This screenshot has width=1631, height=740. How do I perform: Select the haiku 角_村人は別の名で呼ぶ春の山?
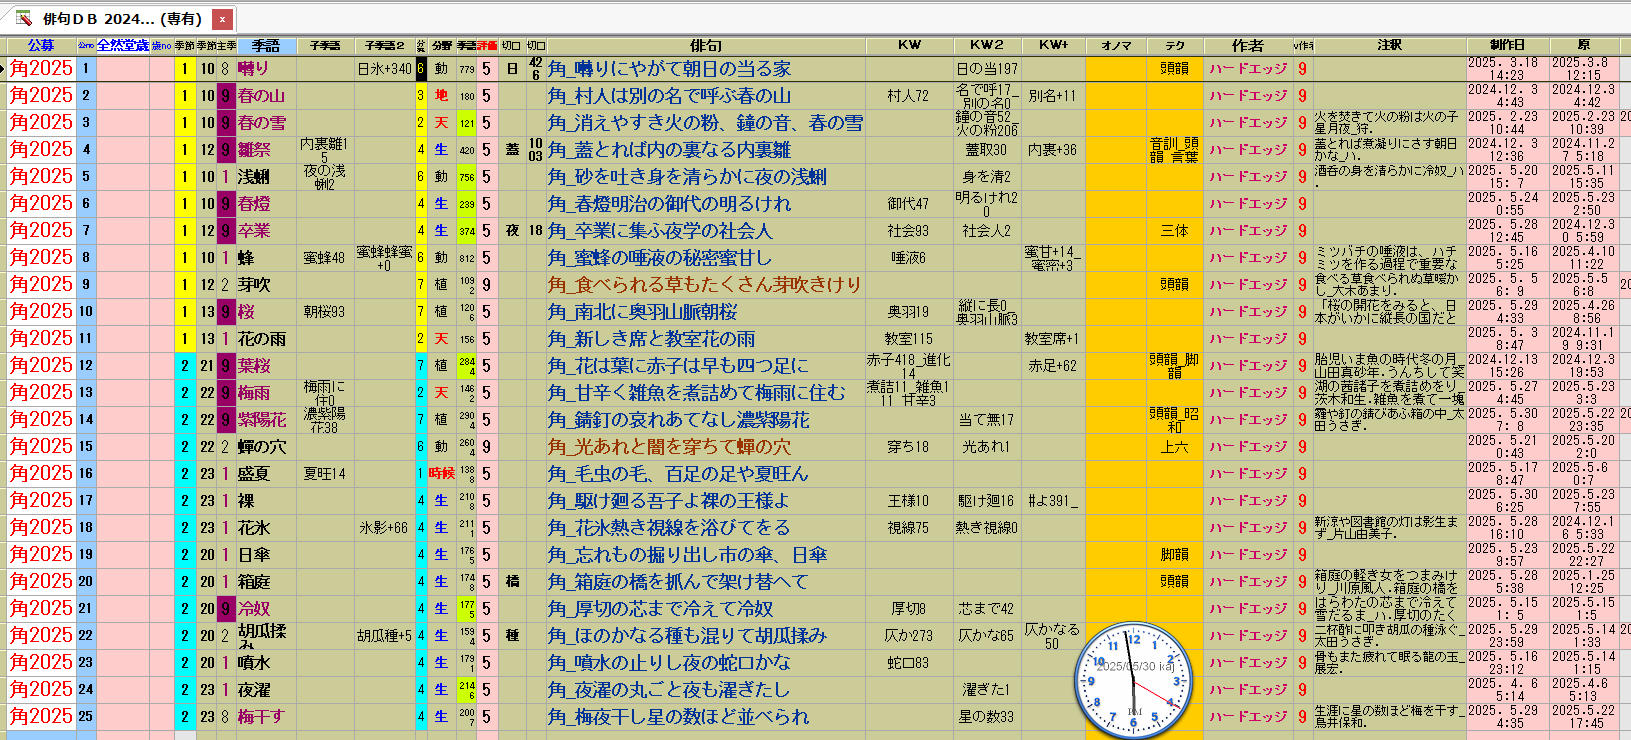[x=669, y=96]
